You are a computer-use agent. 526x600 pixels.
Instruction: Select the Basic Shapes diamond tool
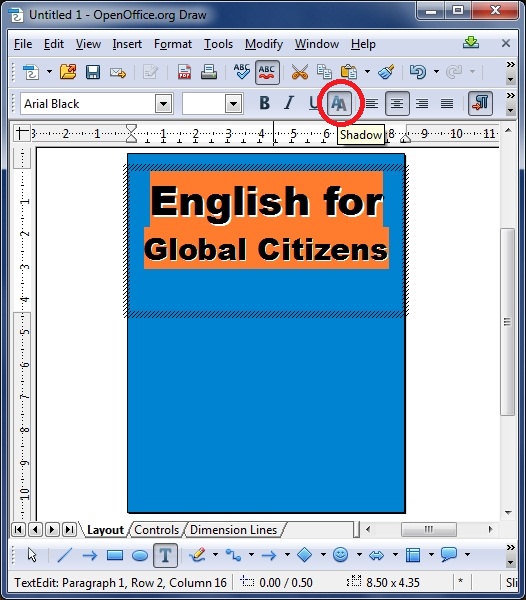tap(305, 555)
